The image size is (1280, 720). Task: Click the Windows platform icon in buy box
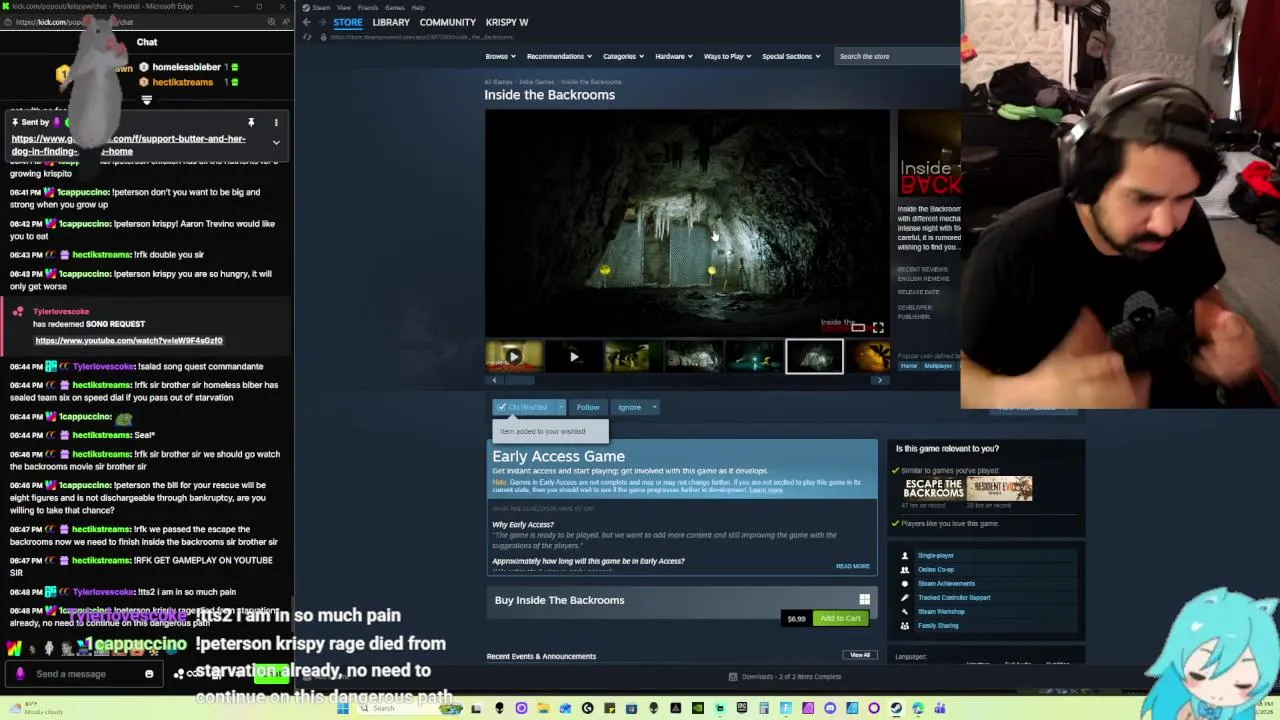coord(864,600)
